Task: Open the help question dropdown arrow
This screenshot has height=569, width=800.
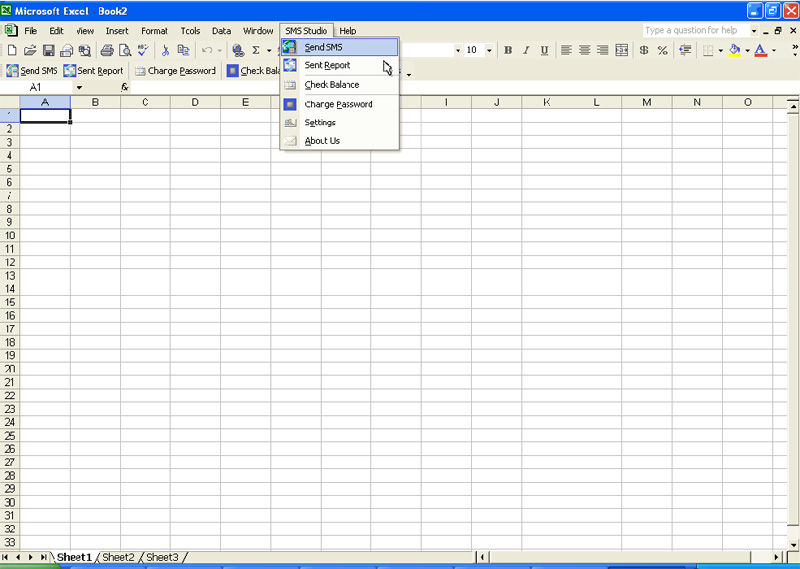Action: [754, 31]
